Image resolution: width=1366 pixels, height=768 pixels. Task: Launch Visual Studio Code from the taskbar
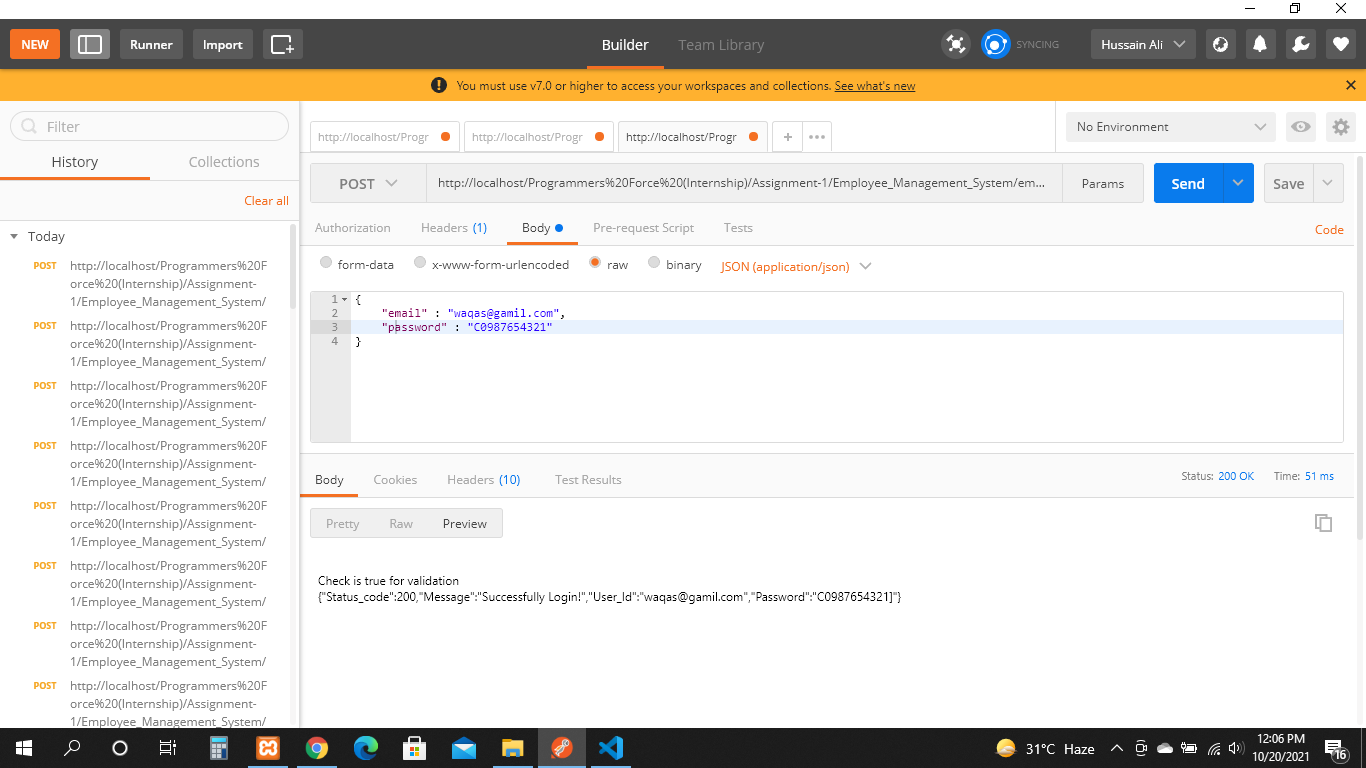[611, 747]
